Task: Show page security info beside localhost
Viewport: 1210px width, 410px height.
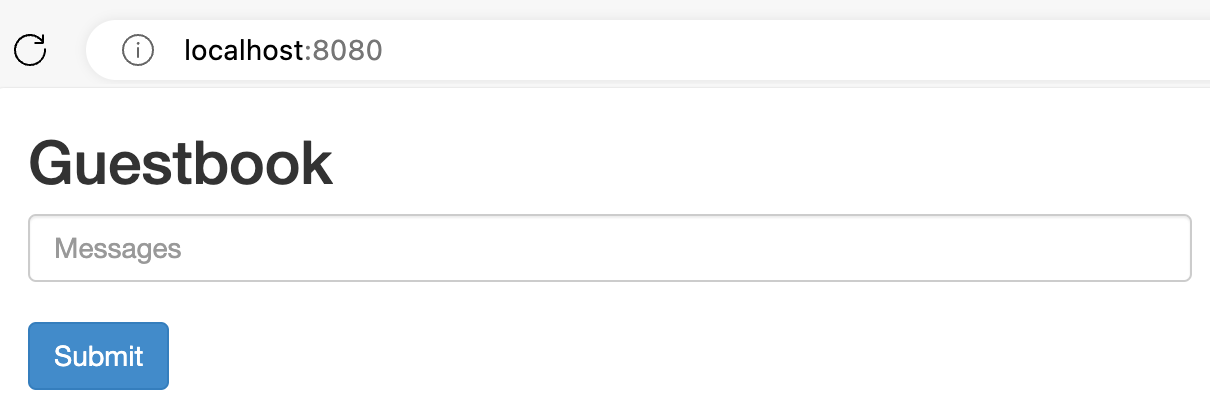Action: pyautogui.click(x=137, y=49)
